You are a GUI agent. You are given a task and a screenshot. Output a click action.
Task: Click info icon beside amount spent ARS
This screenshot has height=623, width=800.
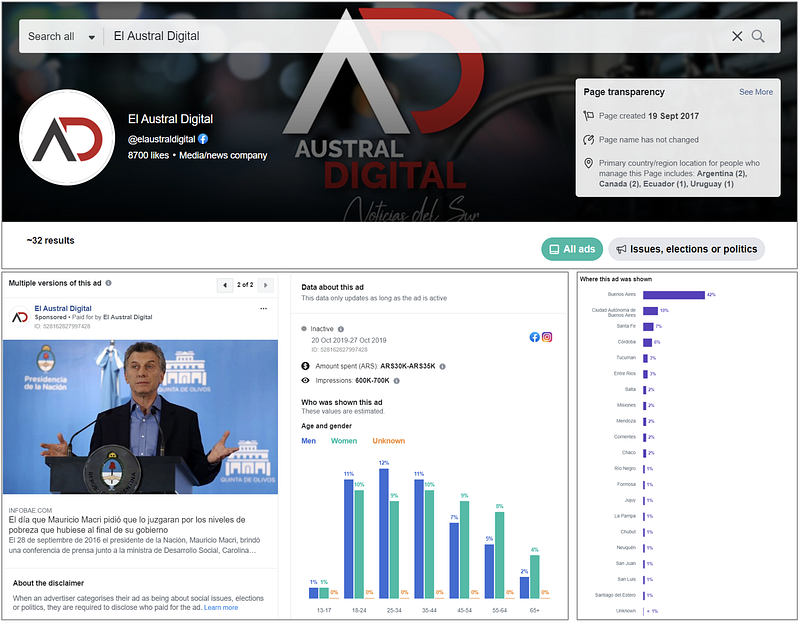click(442, 366)
